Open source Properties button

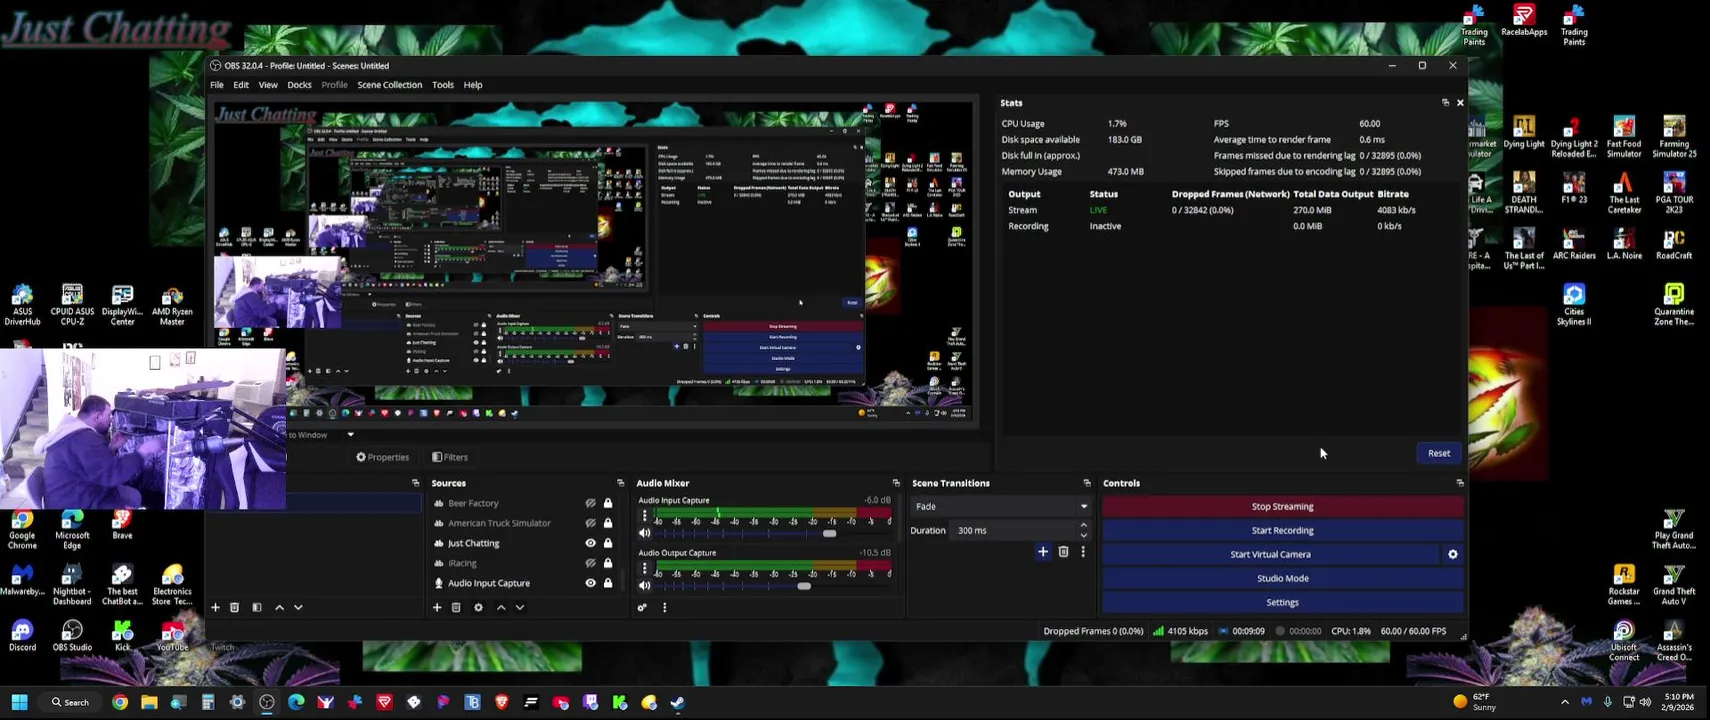click(383, 457)
